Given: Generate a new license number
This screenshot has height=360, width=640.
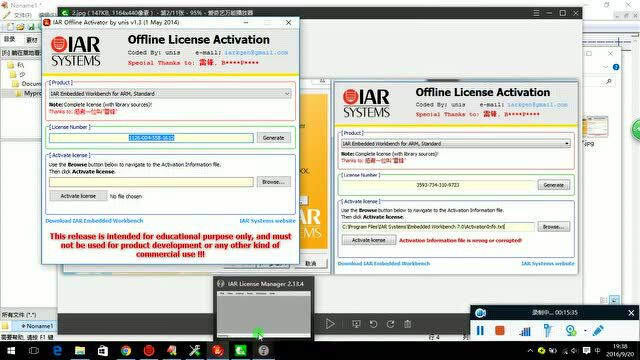Looking at the screenshot, I should (273, 138).
